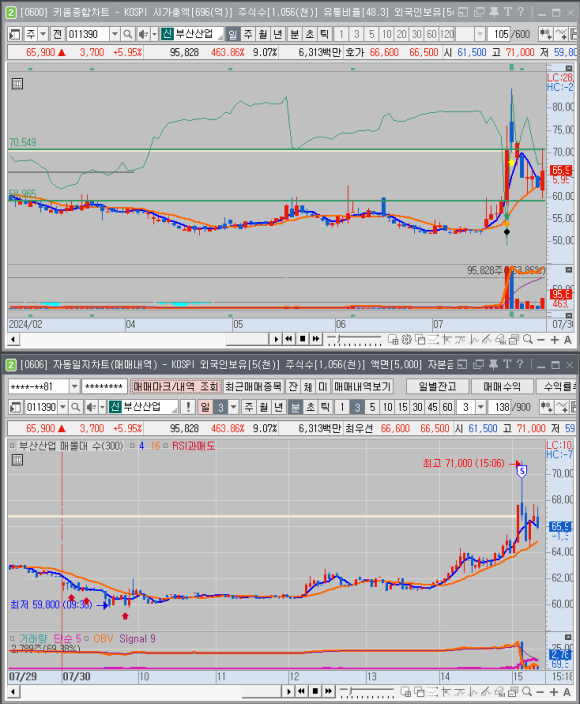This screenshot has width=580, height=704.
Task: Click left panel toggle icon in top chart toolbar
Action: pyautogui.click(x=15, y=34)
